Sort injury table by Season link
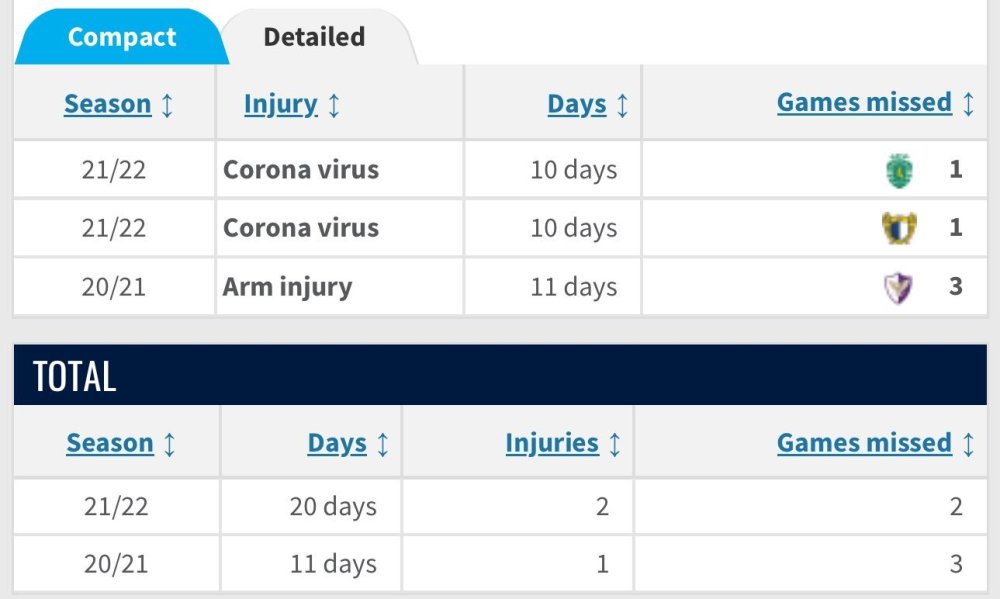The width and height of the screenshot is (1000, 599). [107, 104]
